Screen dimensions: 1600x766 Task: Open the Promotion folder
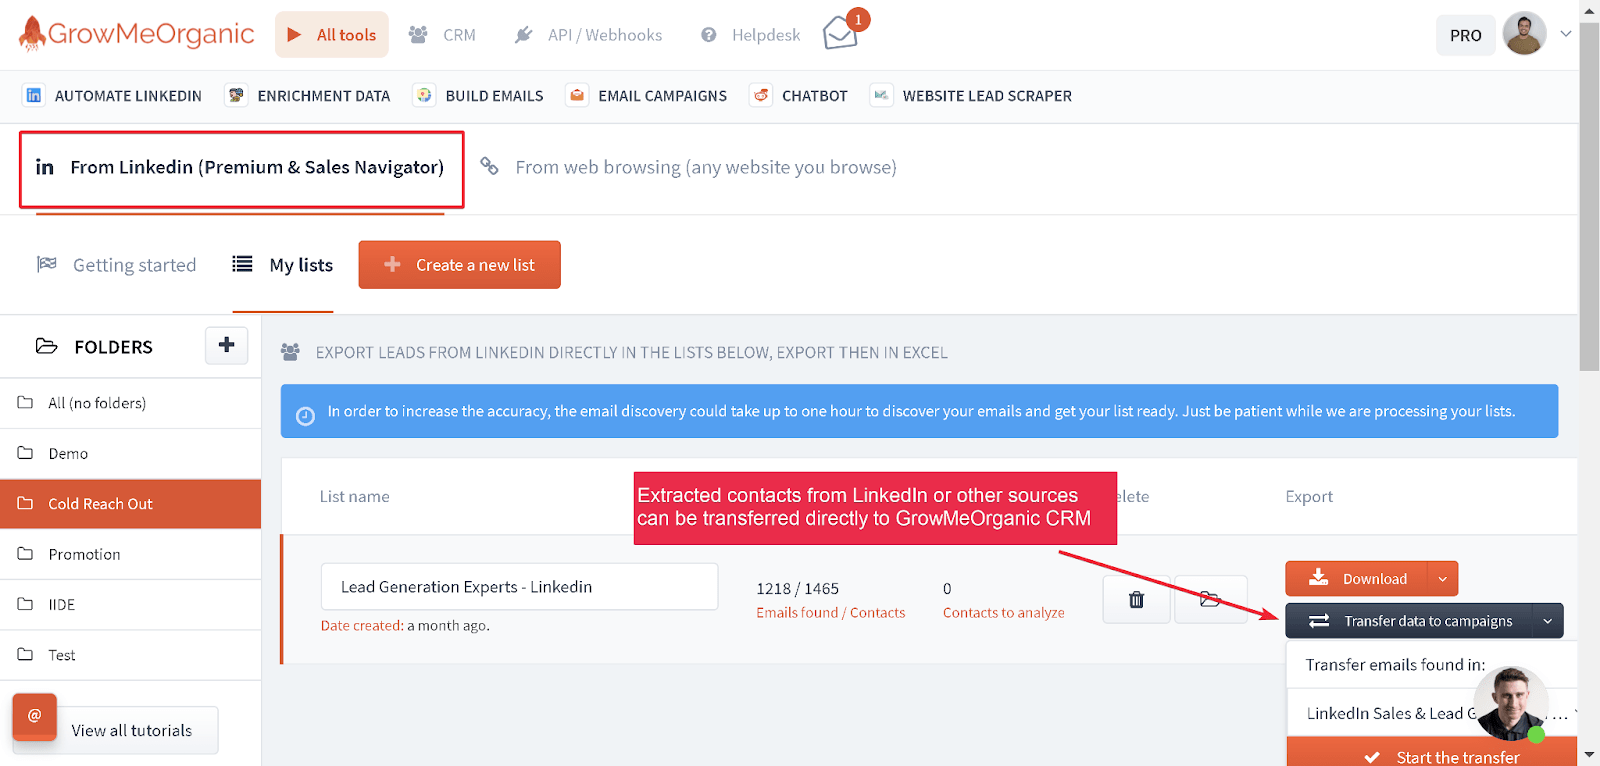coord(130,554)
